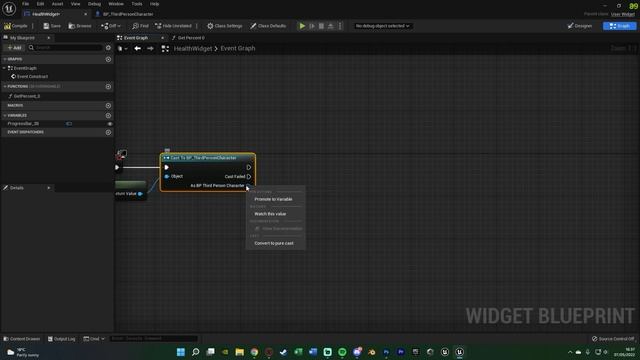This screenshot has height=360, width=640.
Task: Open the Debug menu
Action: (x=94, y=4)
